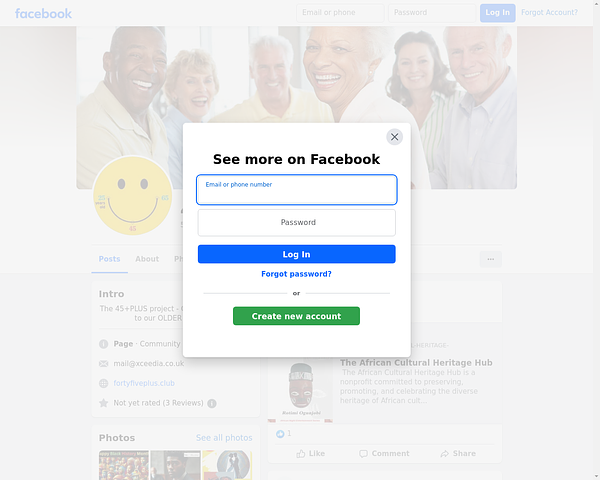The width and height of the screenshot is (600, 480).
Task: Close the See more on Facebook dialog
Action: coord(395,137)
